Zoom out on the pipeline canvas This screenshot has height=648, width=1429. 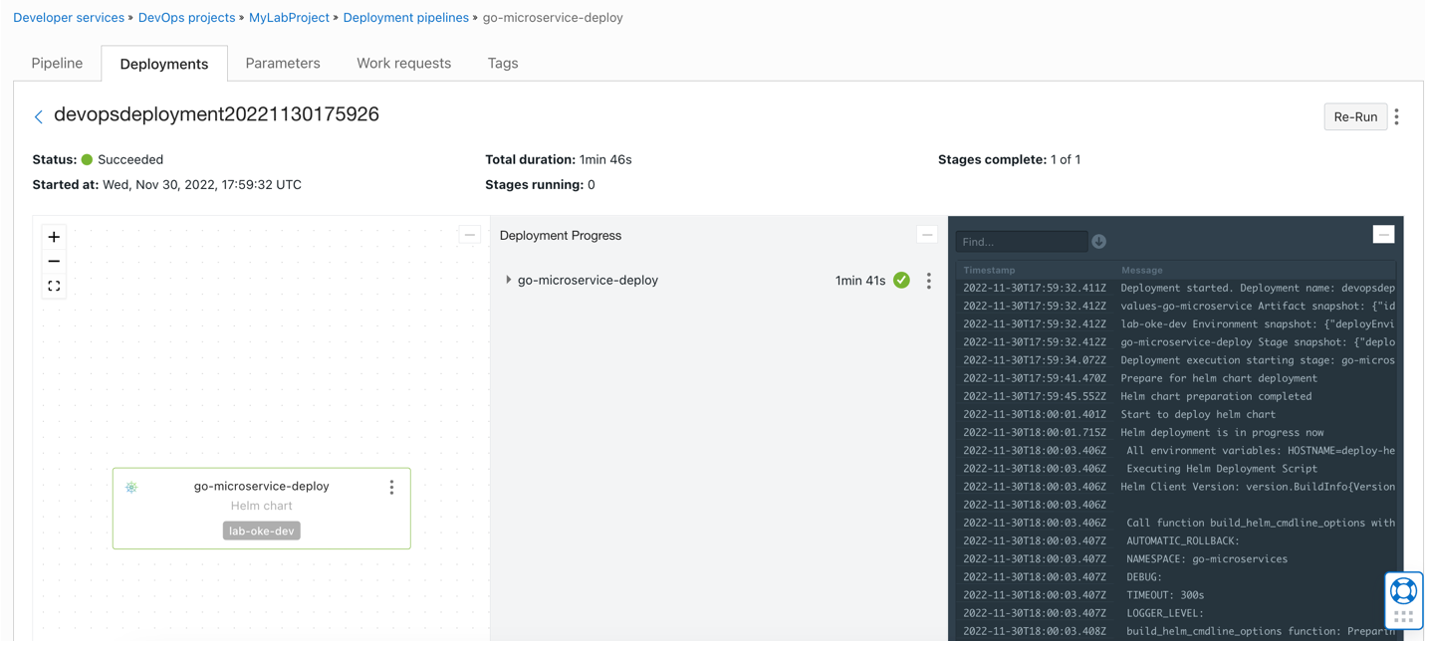pyautogui.click(x=54, y=261)
